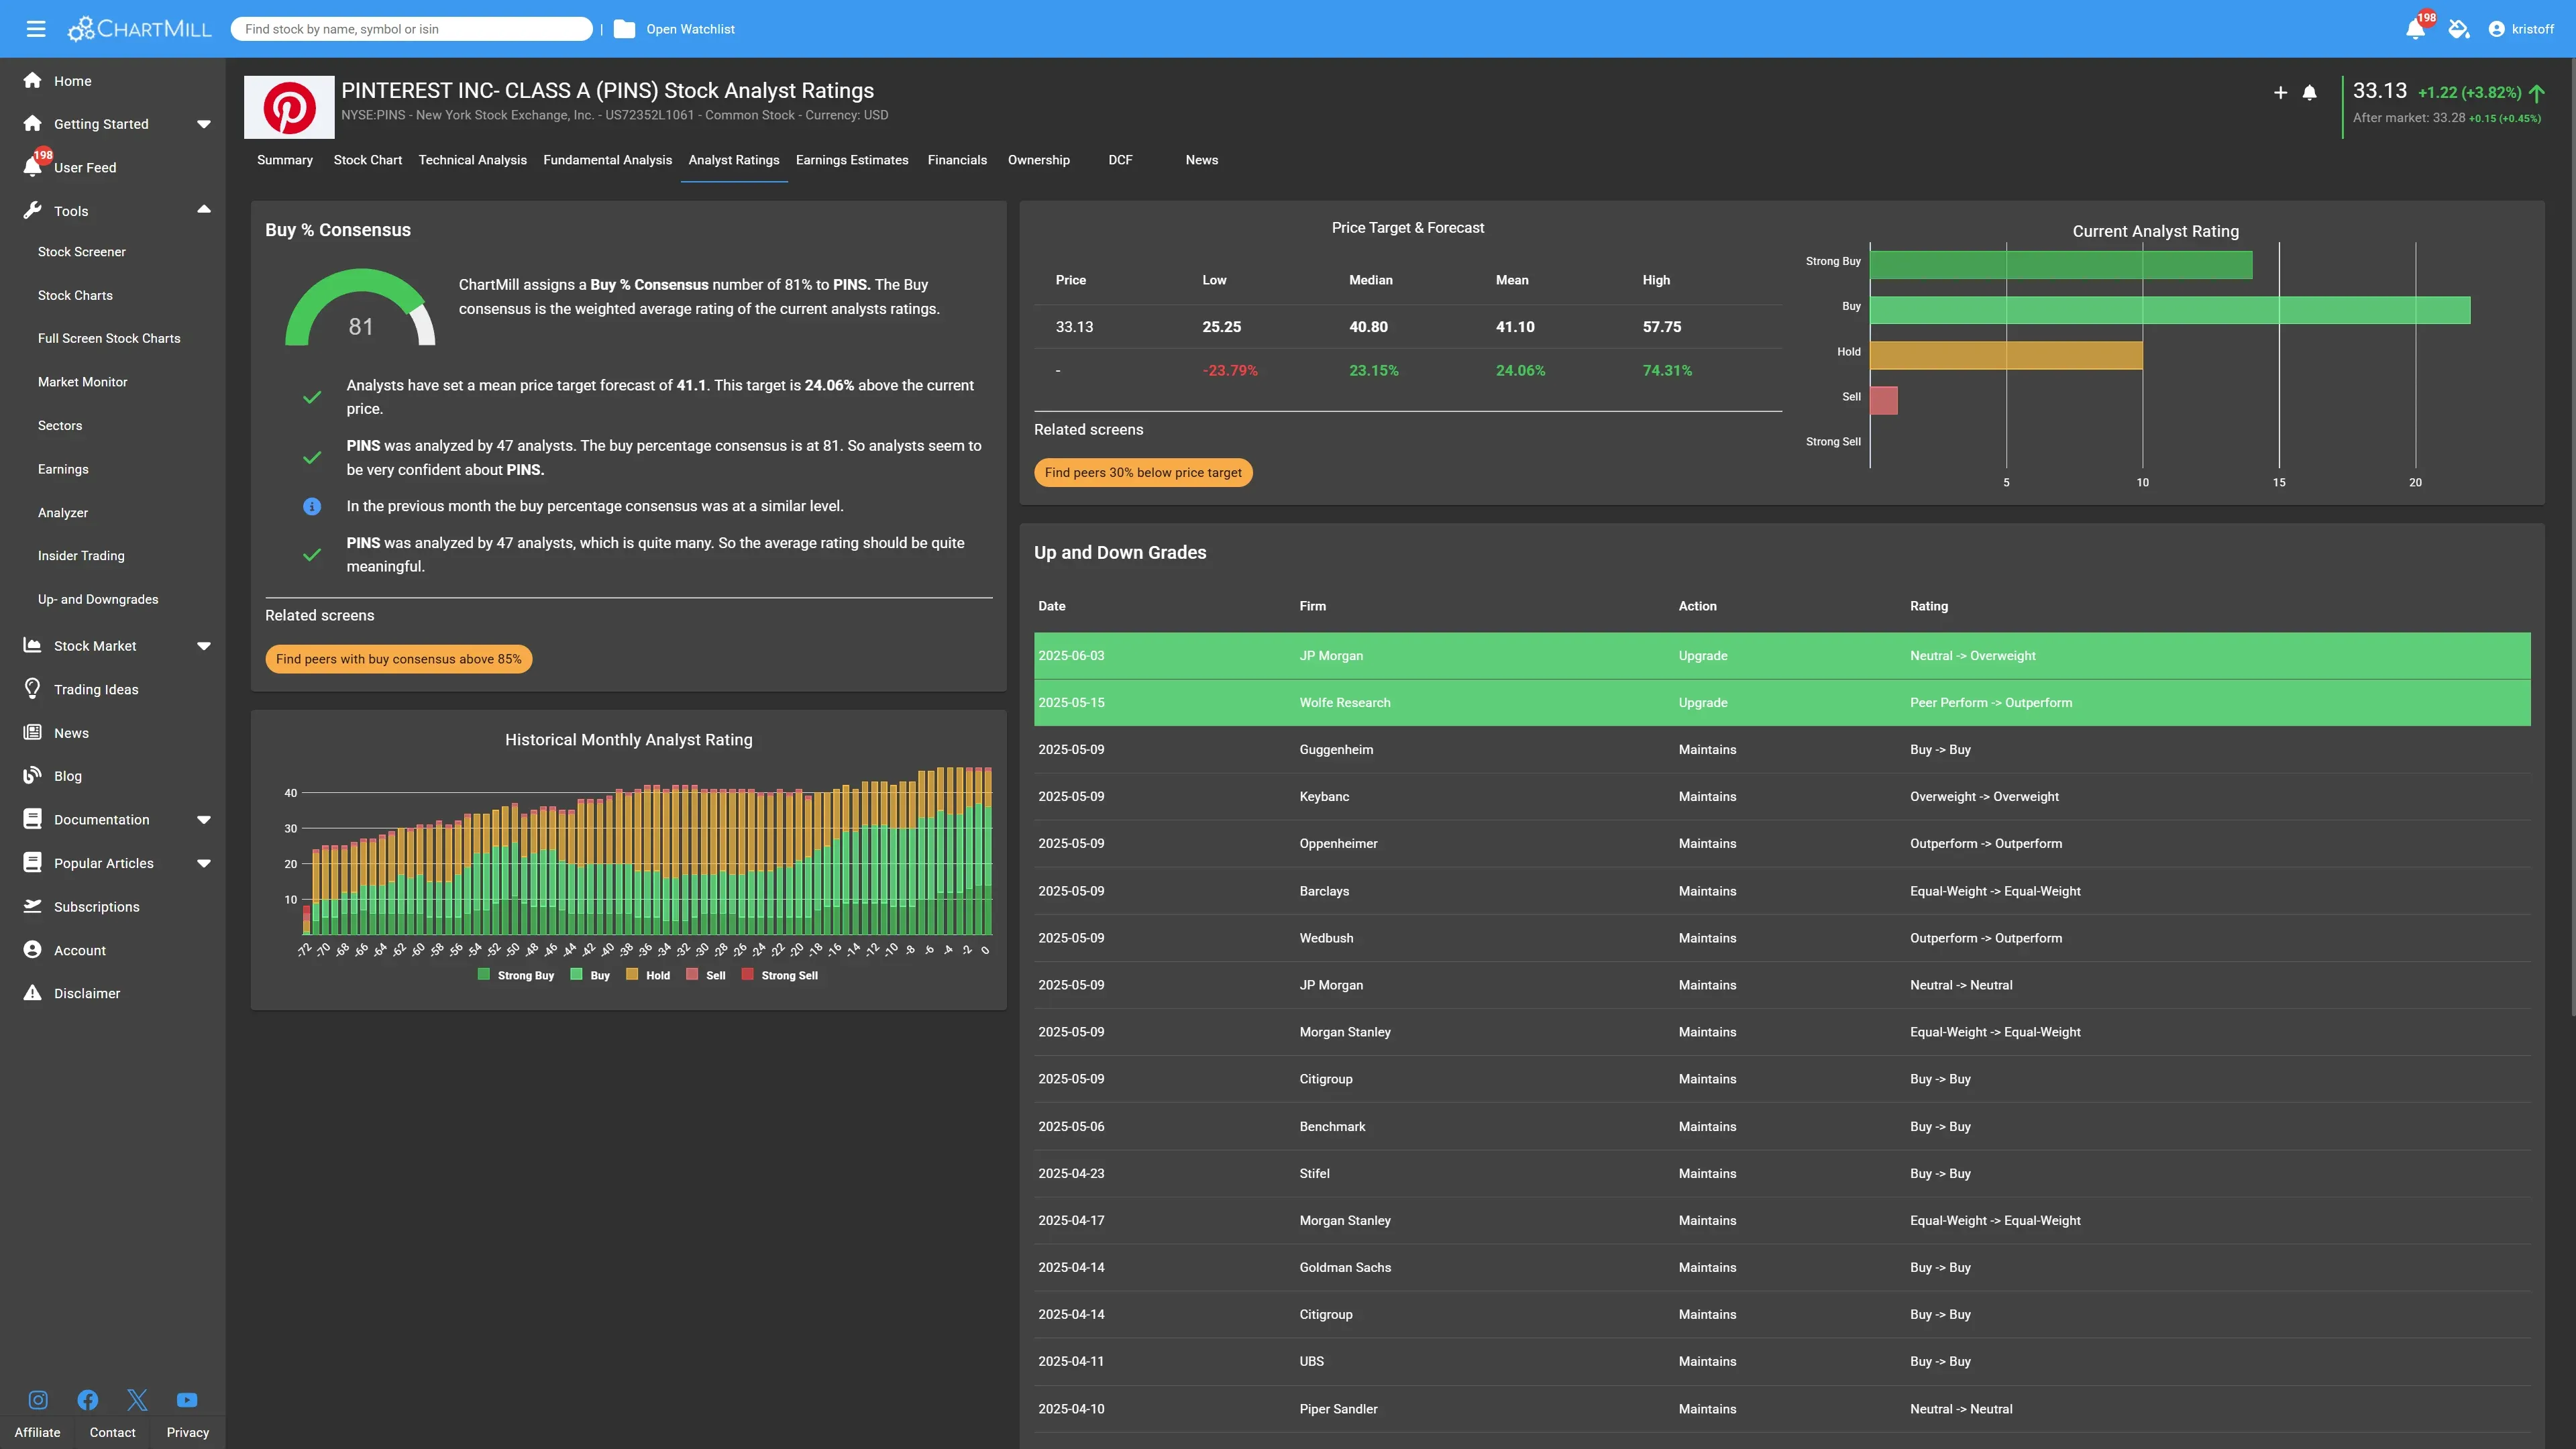Open the Fundamental Analysis tab
Screen dimensions: 2576x1449
(607, 160)
